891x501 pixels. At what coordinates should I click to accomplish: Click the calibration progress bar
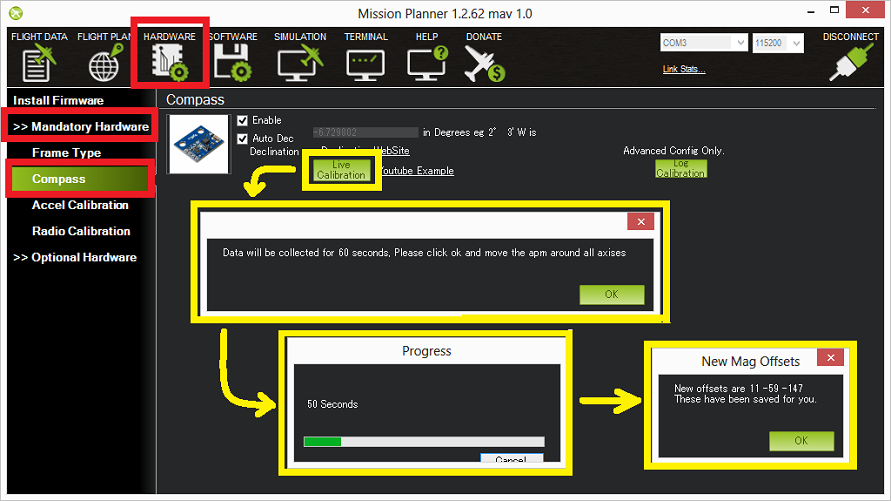[424, 441]
